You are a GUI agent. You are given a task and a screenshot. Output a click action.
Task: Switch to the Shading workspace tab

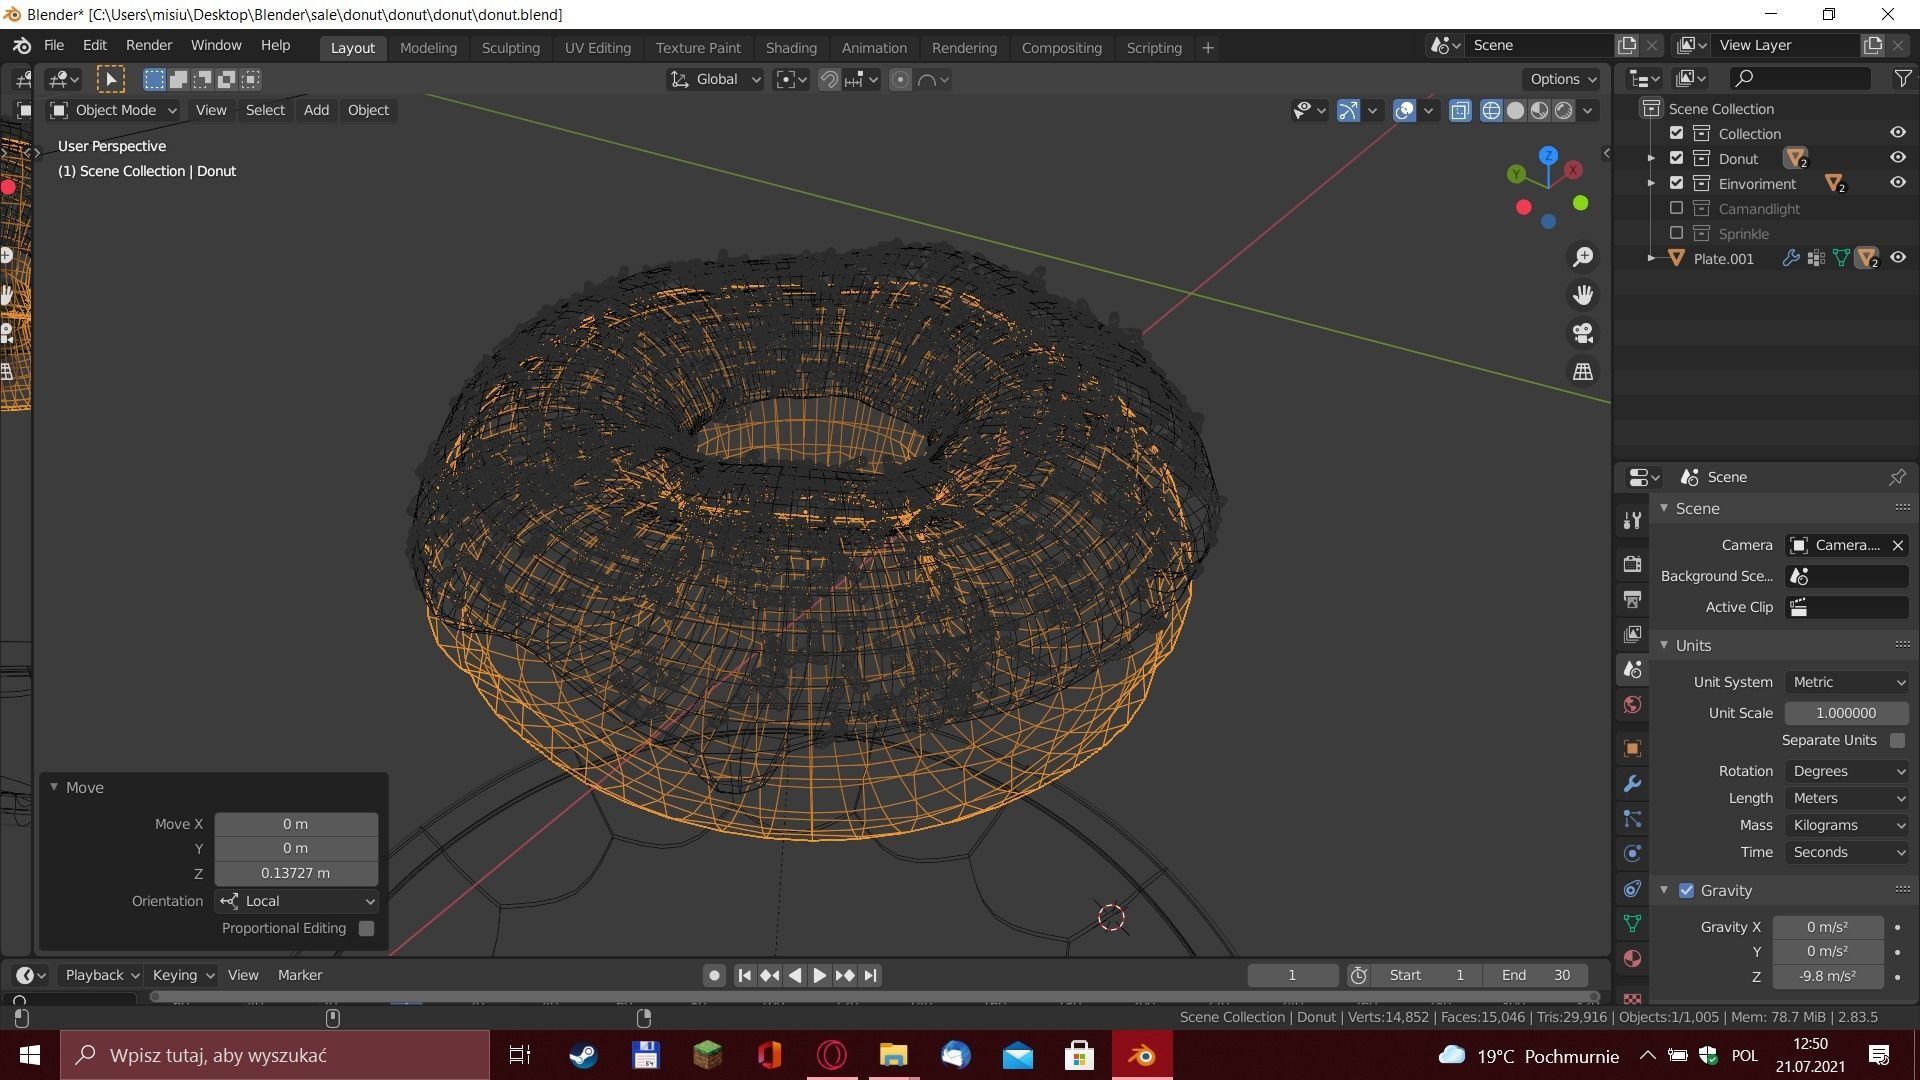pyautogui.click(x=790, y=47)
